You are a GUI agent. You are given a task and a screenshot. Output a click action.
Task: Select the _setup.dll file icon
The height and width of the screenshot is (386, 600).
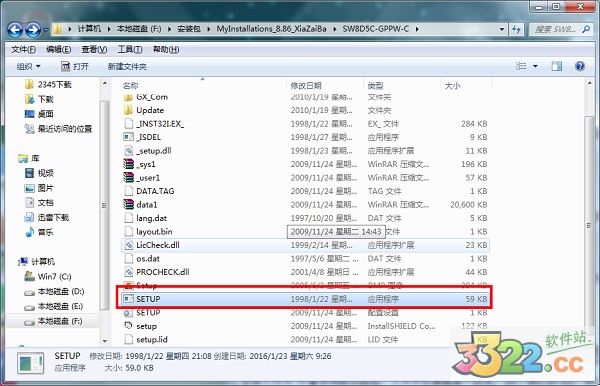[129, 150]
